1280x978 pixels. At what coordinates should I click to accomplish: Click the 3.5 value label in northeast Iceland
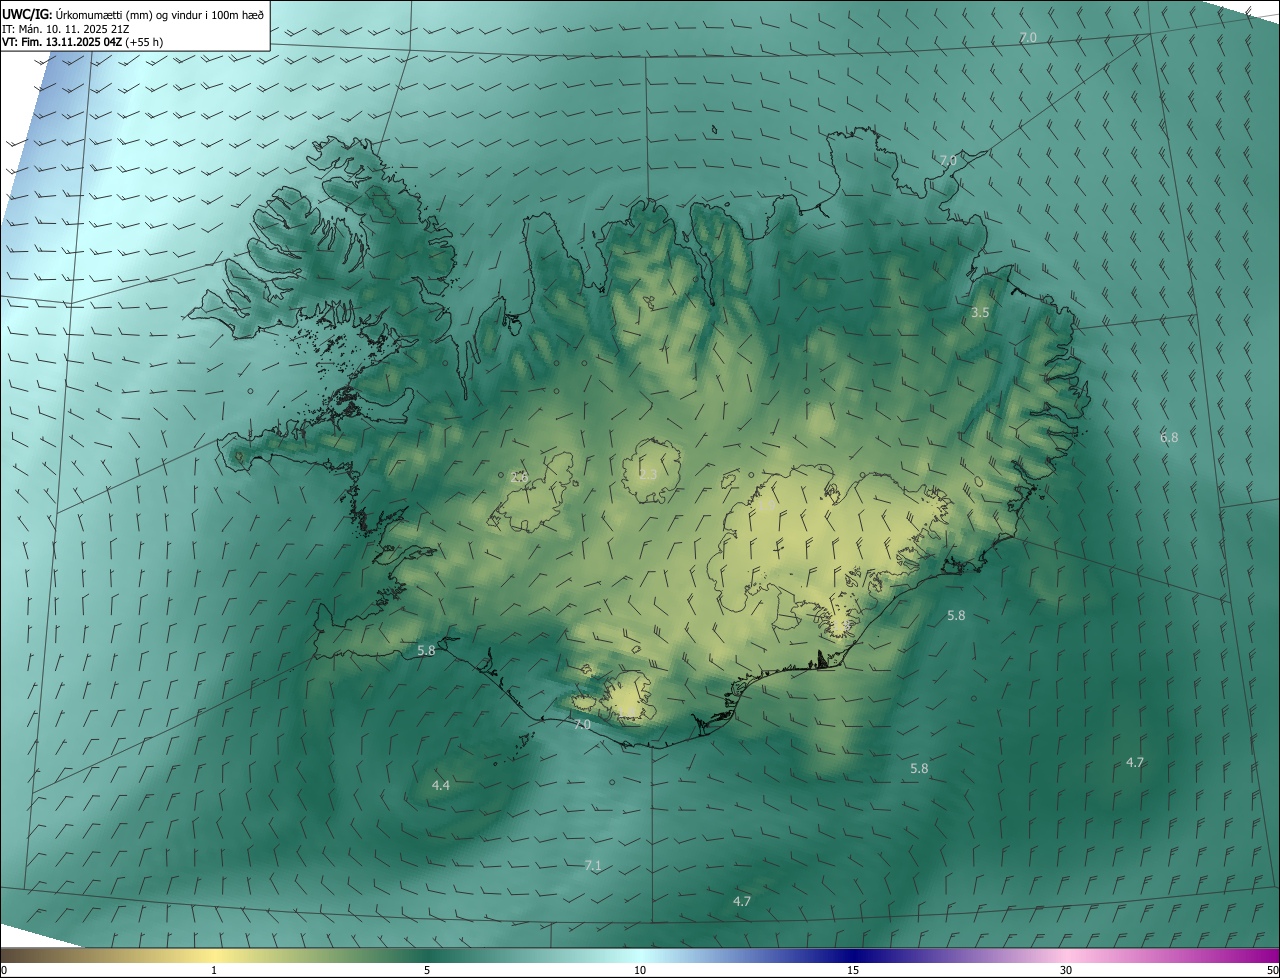(x=980, y=313)
